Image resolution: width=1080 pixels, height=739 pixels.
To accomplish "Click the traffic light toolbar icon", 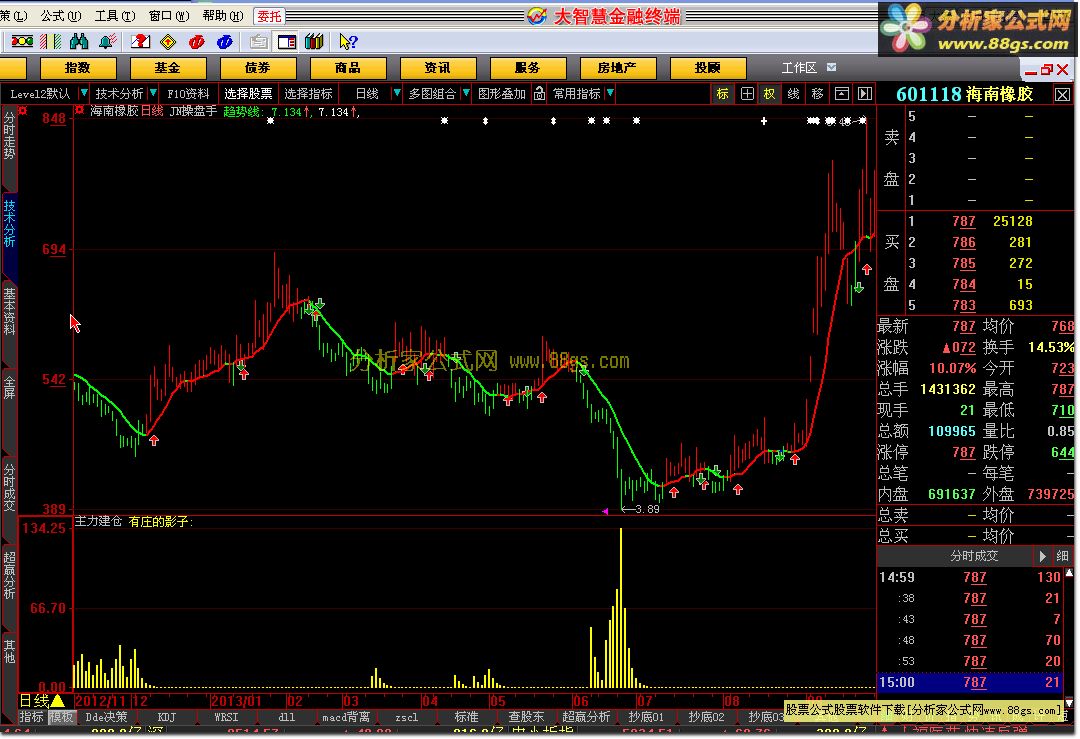I will (x=22, y=42).
